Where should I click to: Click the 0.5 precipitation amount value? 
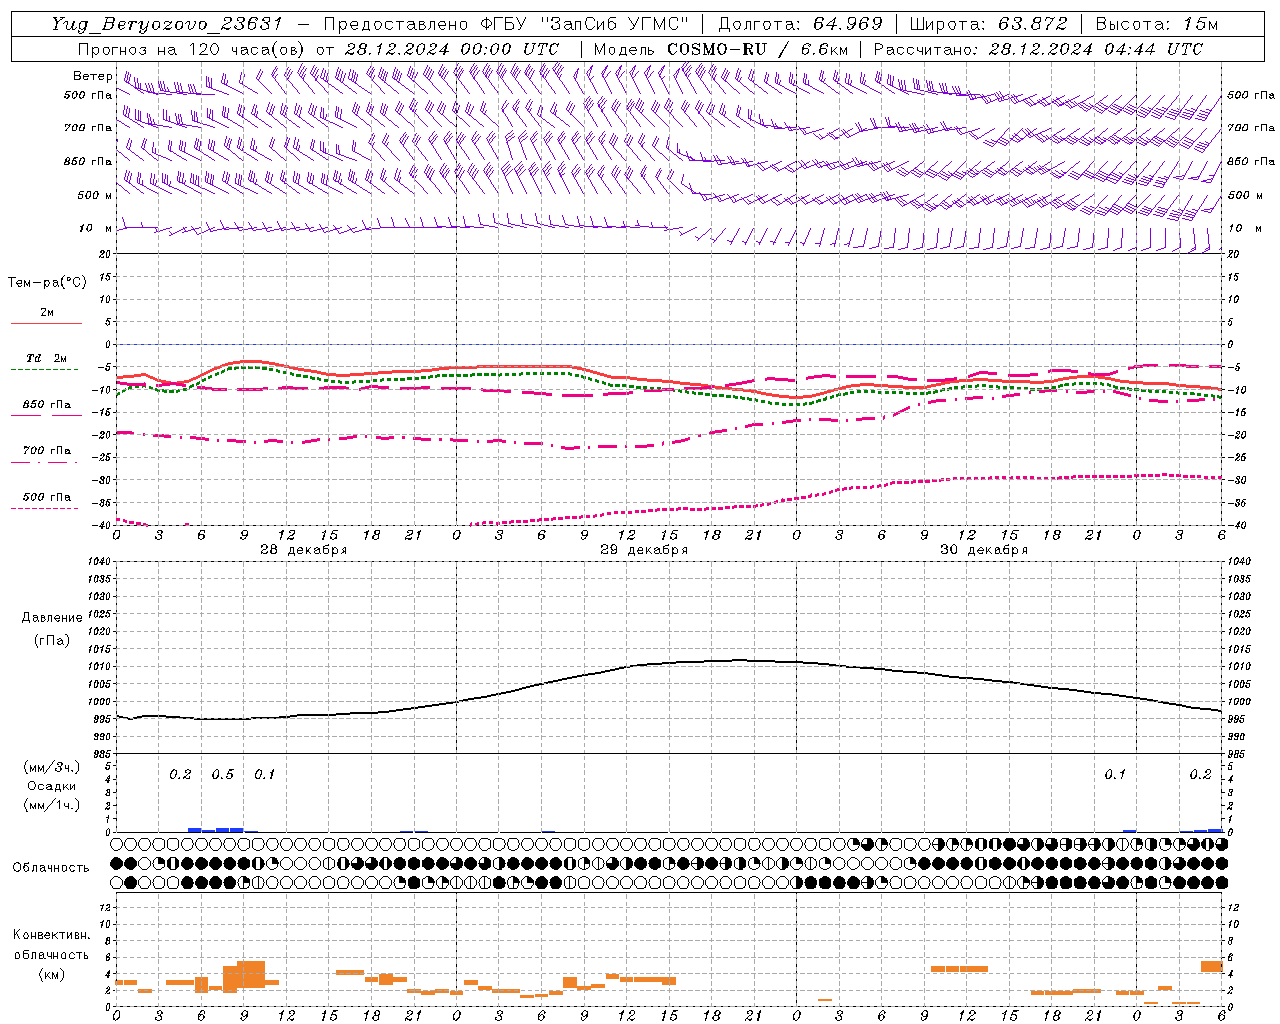click(223, 775)
